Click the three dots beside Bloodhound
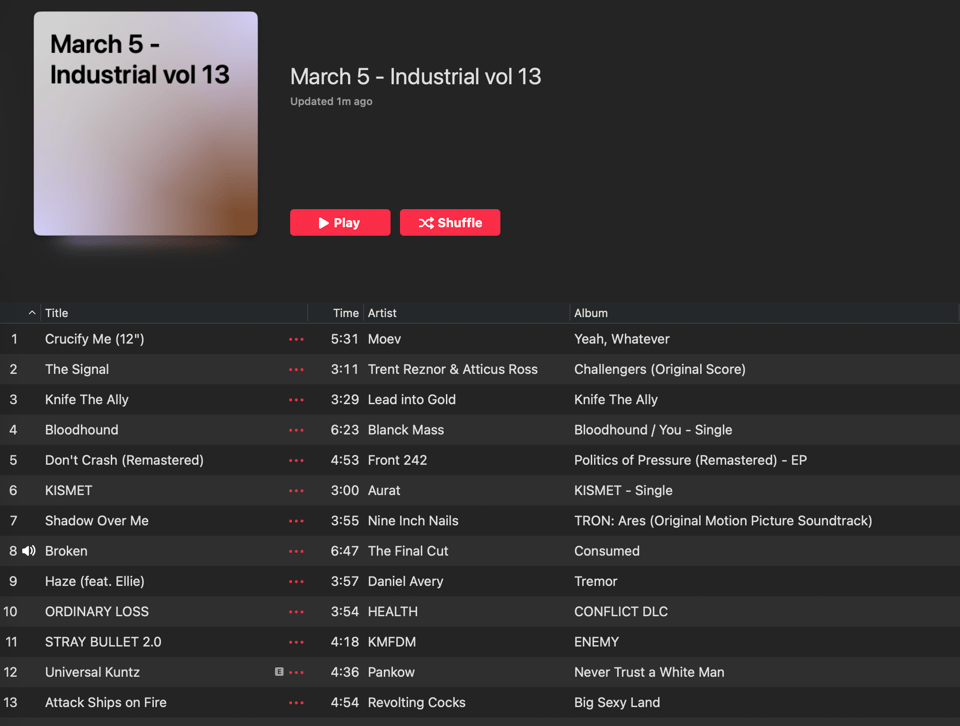 coord(296,430)
